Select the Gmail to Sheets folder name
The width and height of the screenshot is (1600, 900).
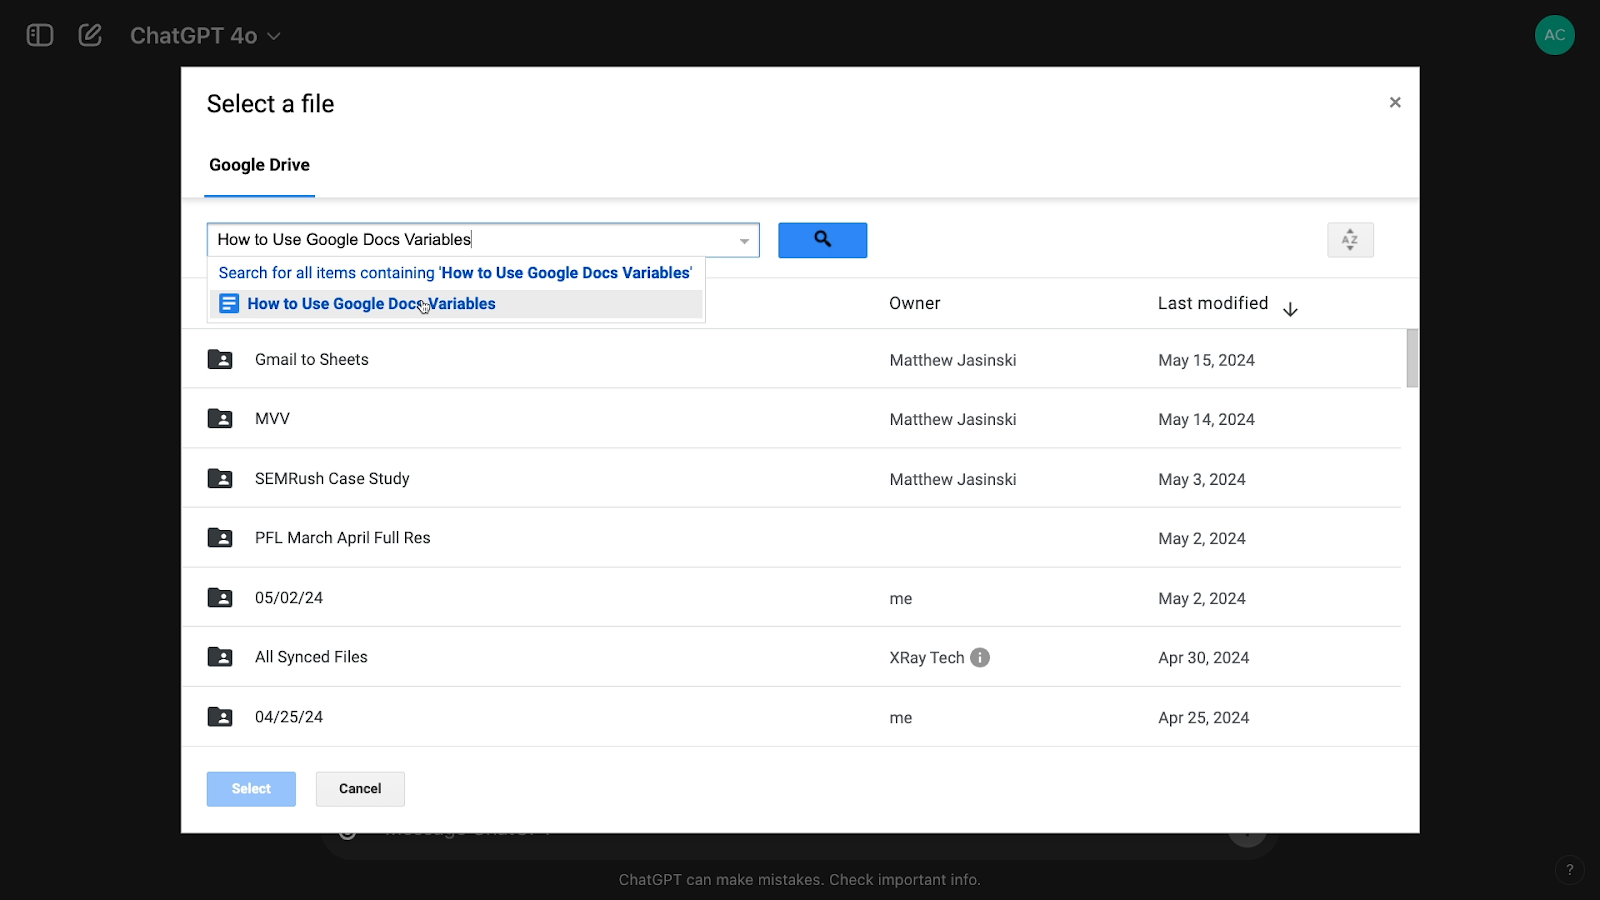[x=312, y=360]
